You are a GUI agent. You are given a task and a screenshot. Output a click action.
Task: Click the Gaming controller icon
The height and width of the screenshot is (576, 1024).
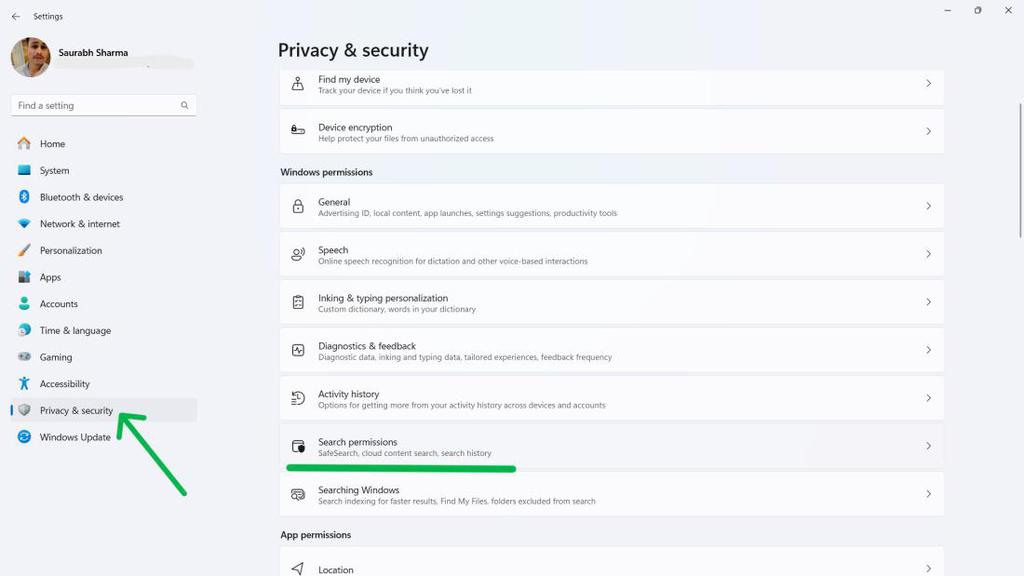click(24, 357)
